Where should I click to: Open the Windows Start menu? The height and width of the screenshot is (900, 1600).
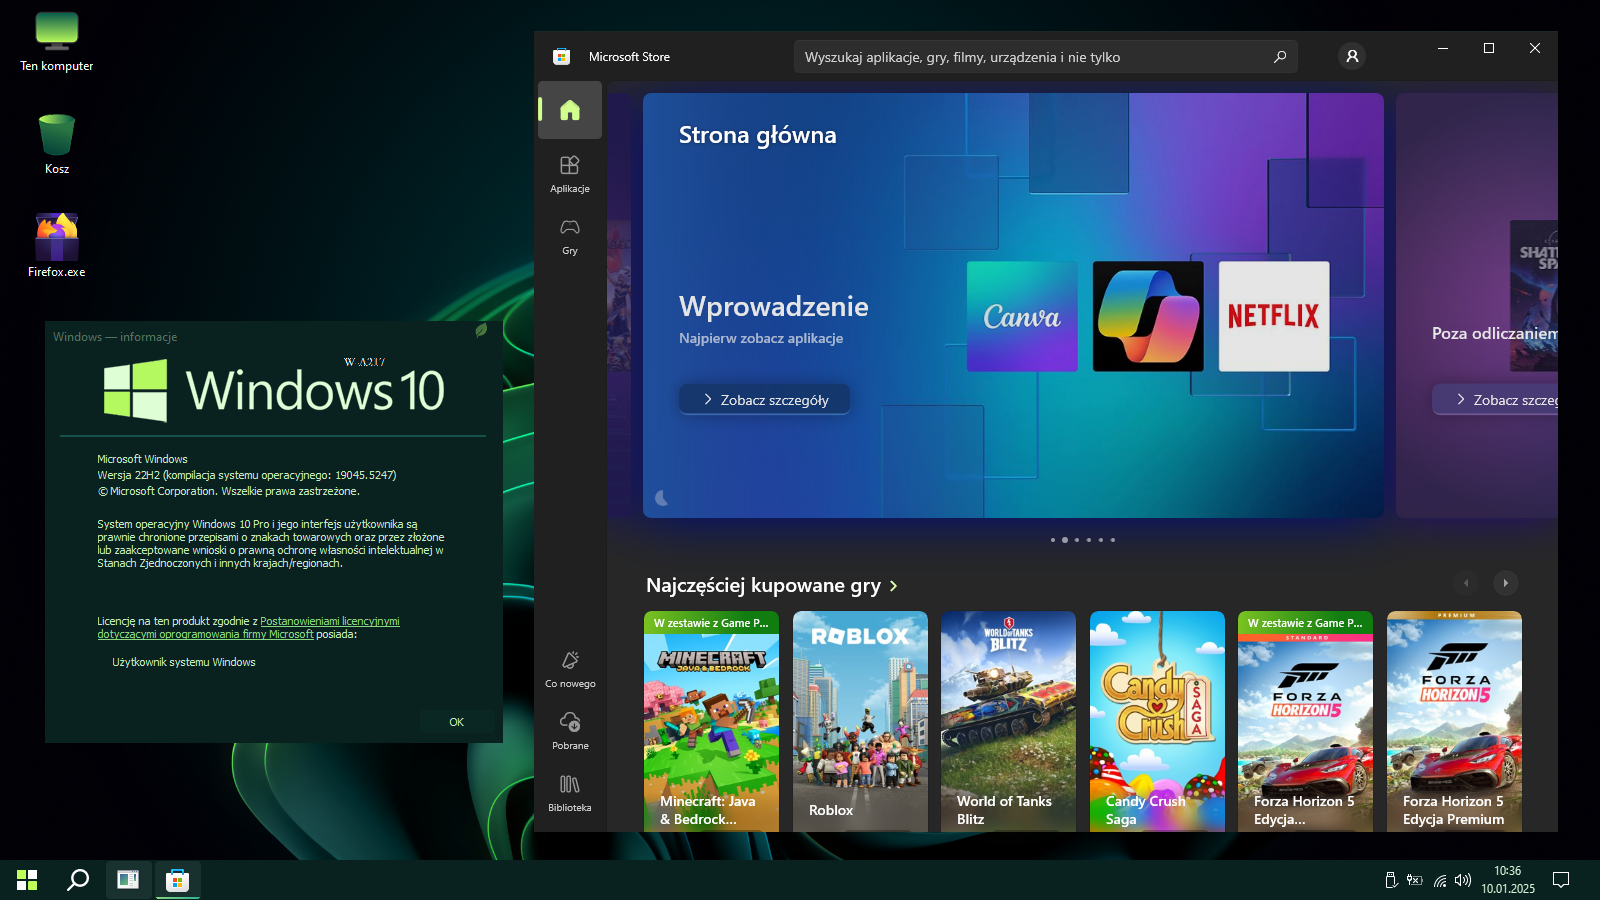(x=27, y=880)
